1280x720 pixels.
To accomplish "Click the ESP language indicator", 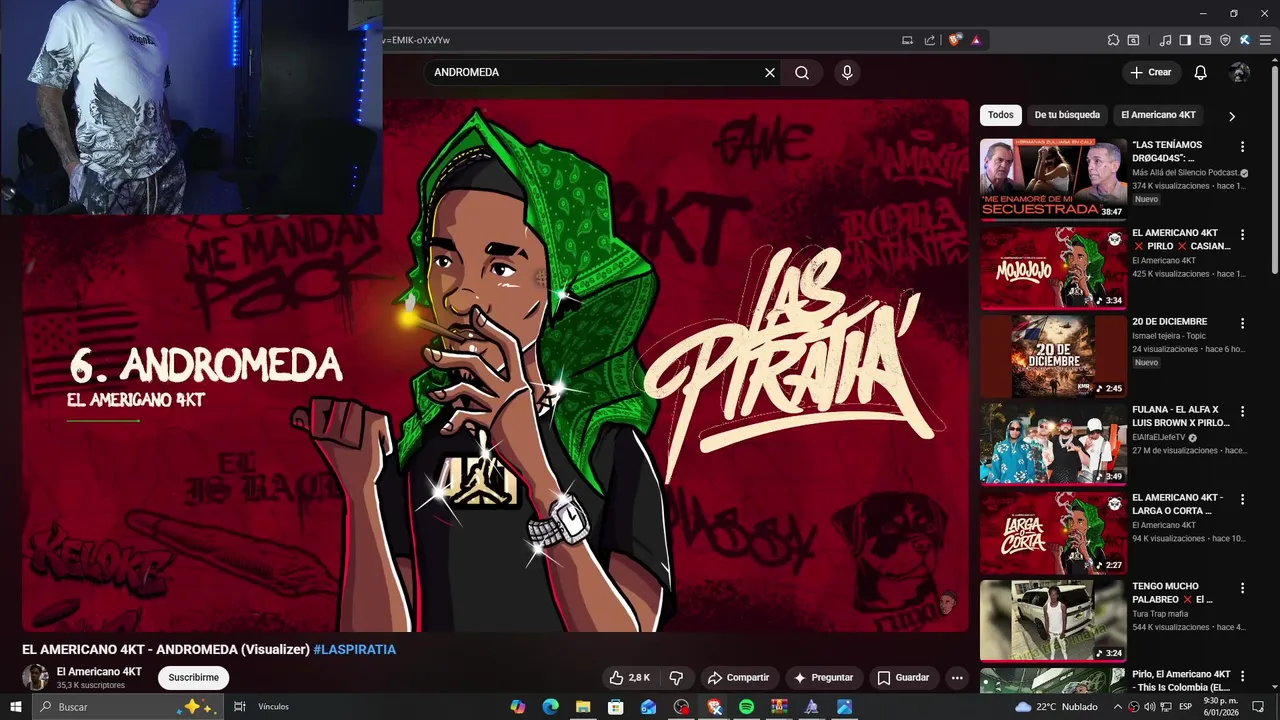I will coord(1186,707).
